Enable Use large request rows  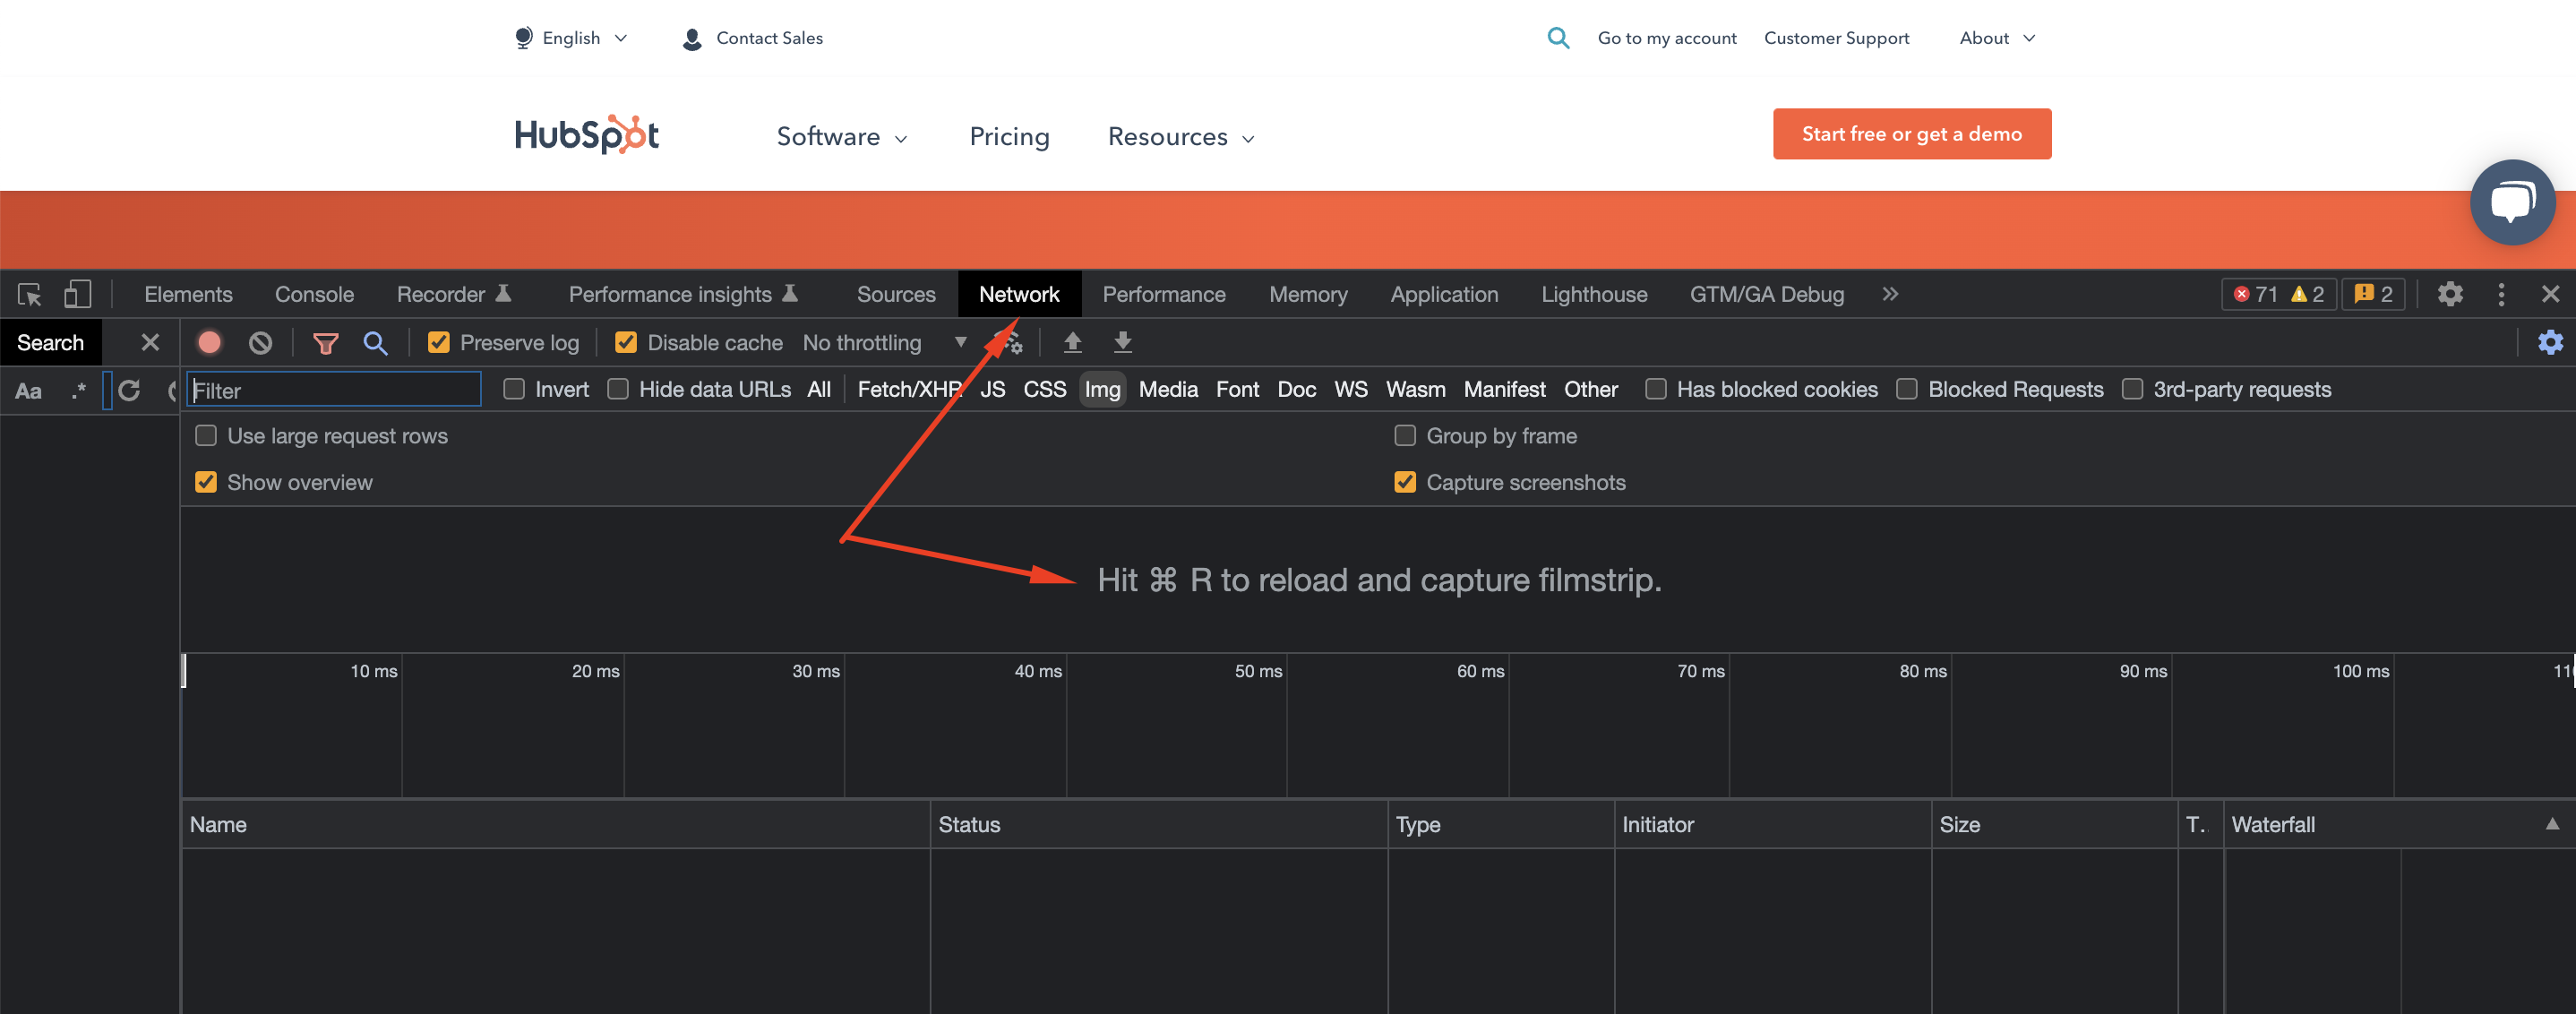point(206,436)
